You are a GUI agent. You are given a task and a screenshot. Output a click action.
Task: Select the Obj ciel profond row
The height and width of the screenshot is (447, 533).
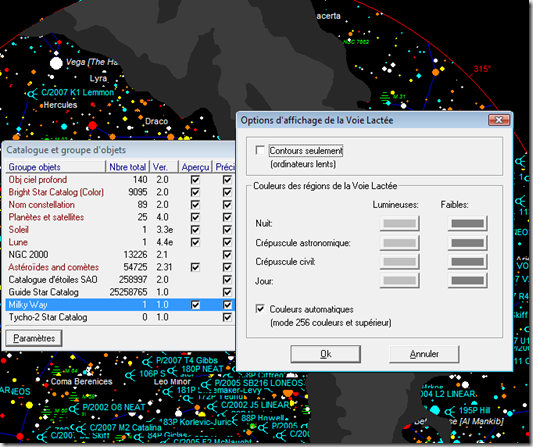pyautogui.click(x=120, y=179)
